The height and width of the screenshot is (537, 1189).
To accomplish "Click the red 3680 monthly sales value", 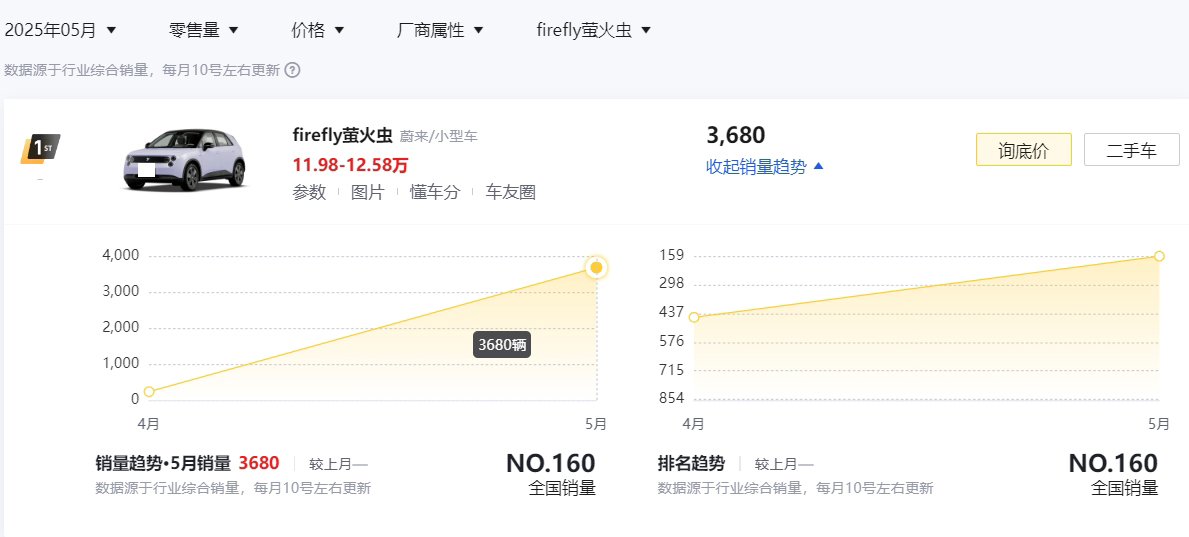I will coord(259,463).
